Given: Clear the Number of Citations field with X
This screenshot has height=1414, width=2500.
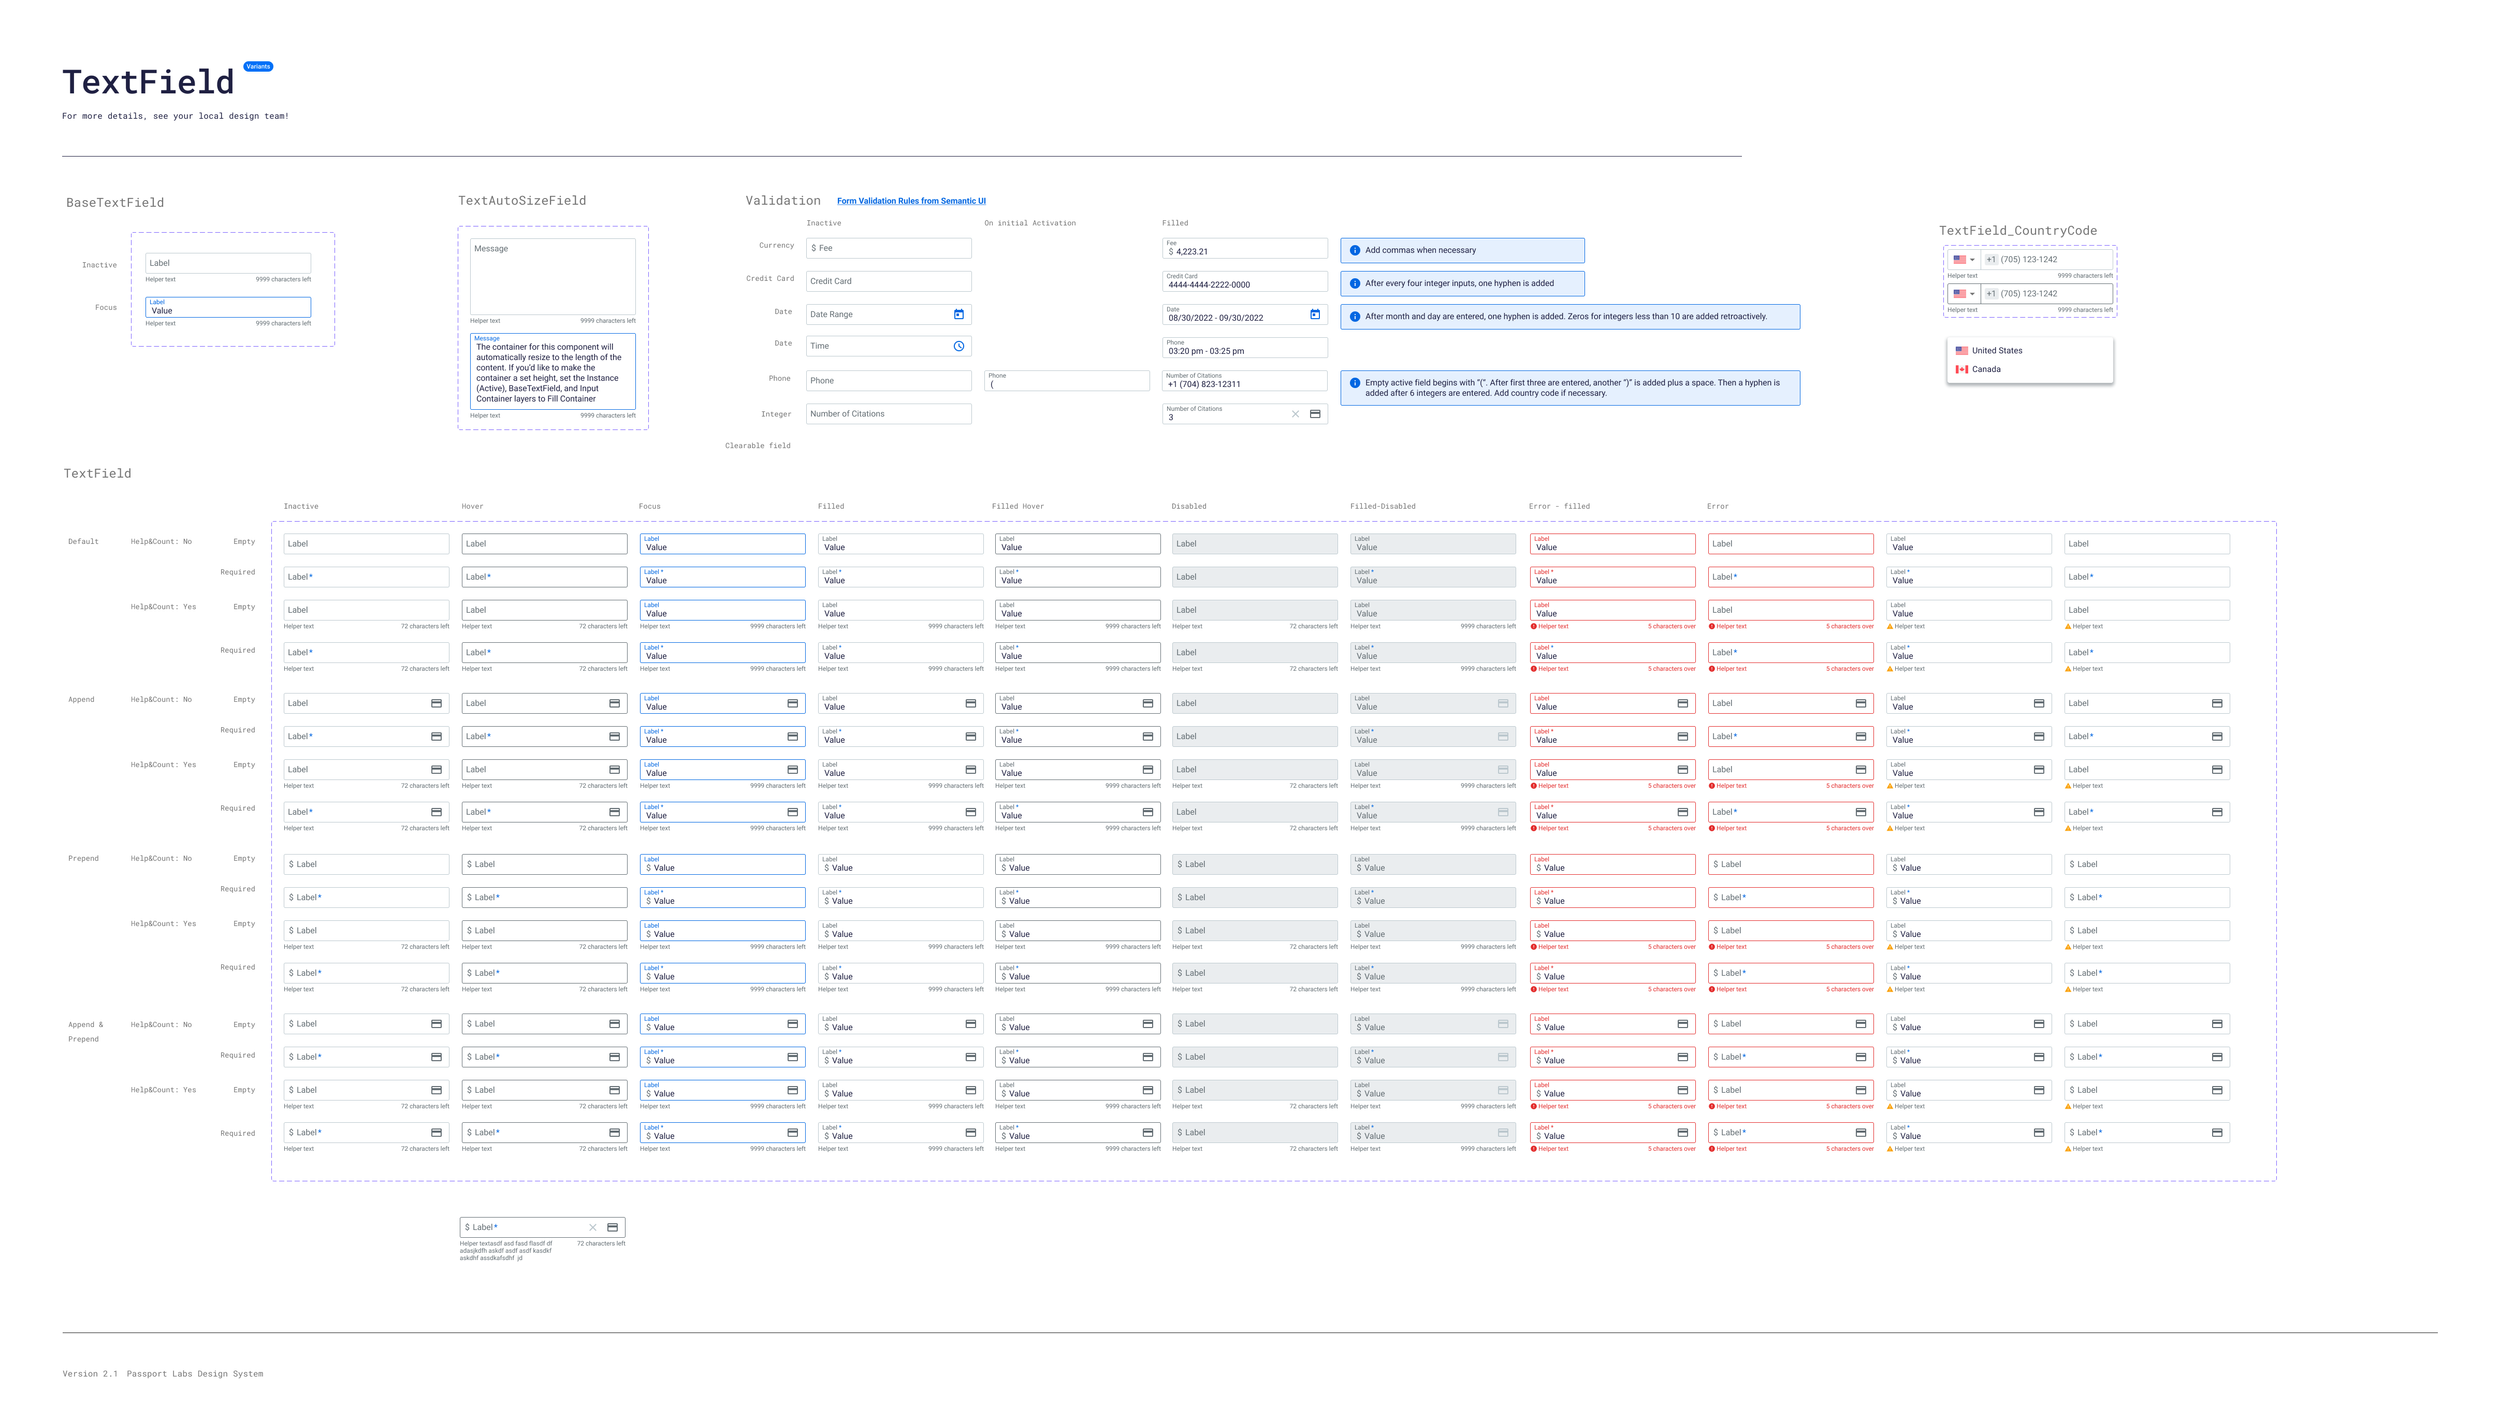Looking at the screenshot, I should [x=1295, y=414].
